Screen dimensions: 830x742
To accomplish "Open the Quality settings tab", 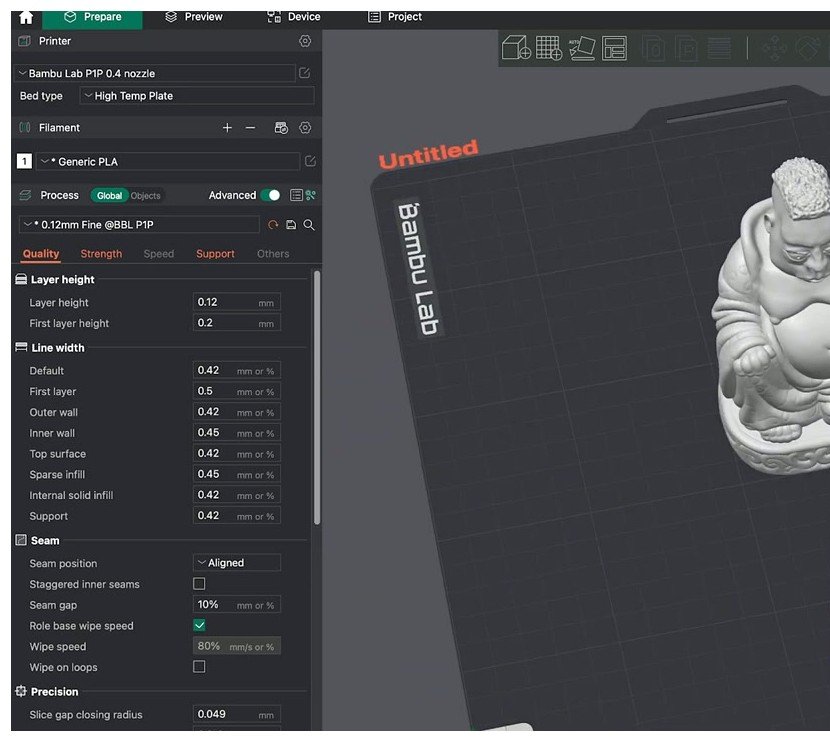I will pos(41,254).
